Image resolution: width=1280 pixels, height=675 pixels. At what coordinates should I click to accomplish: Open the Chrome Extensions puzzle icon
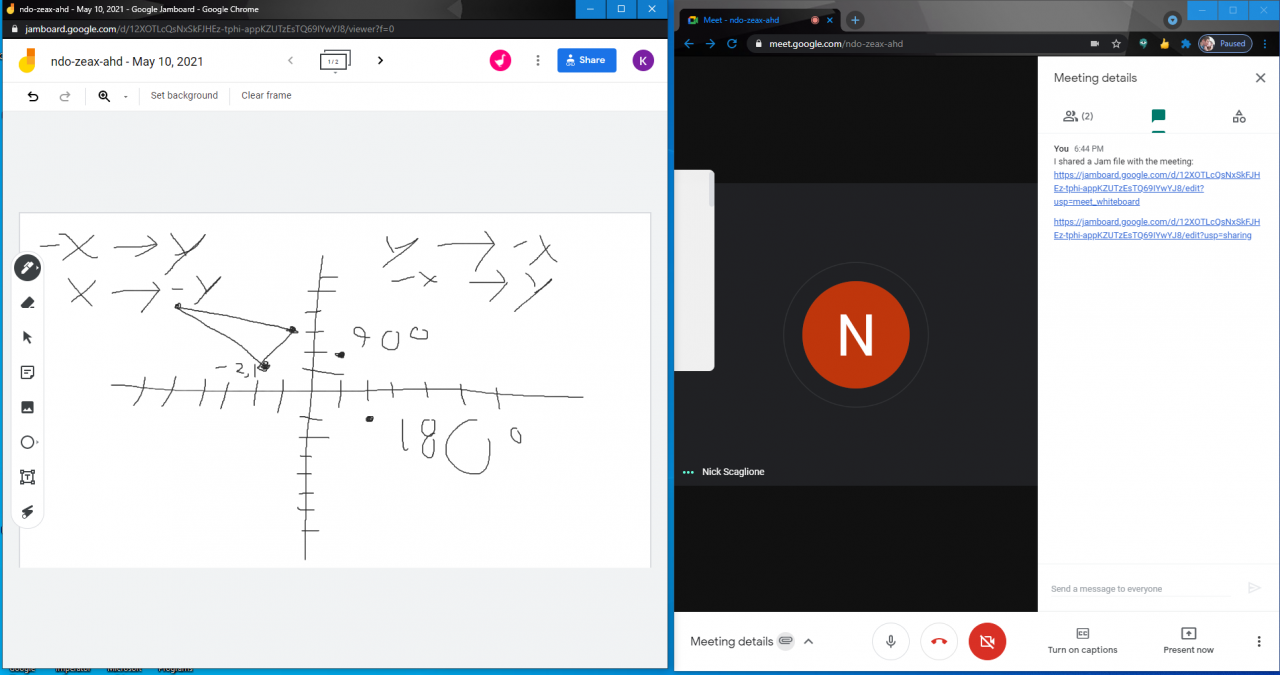tap(1186, 44)
